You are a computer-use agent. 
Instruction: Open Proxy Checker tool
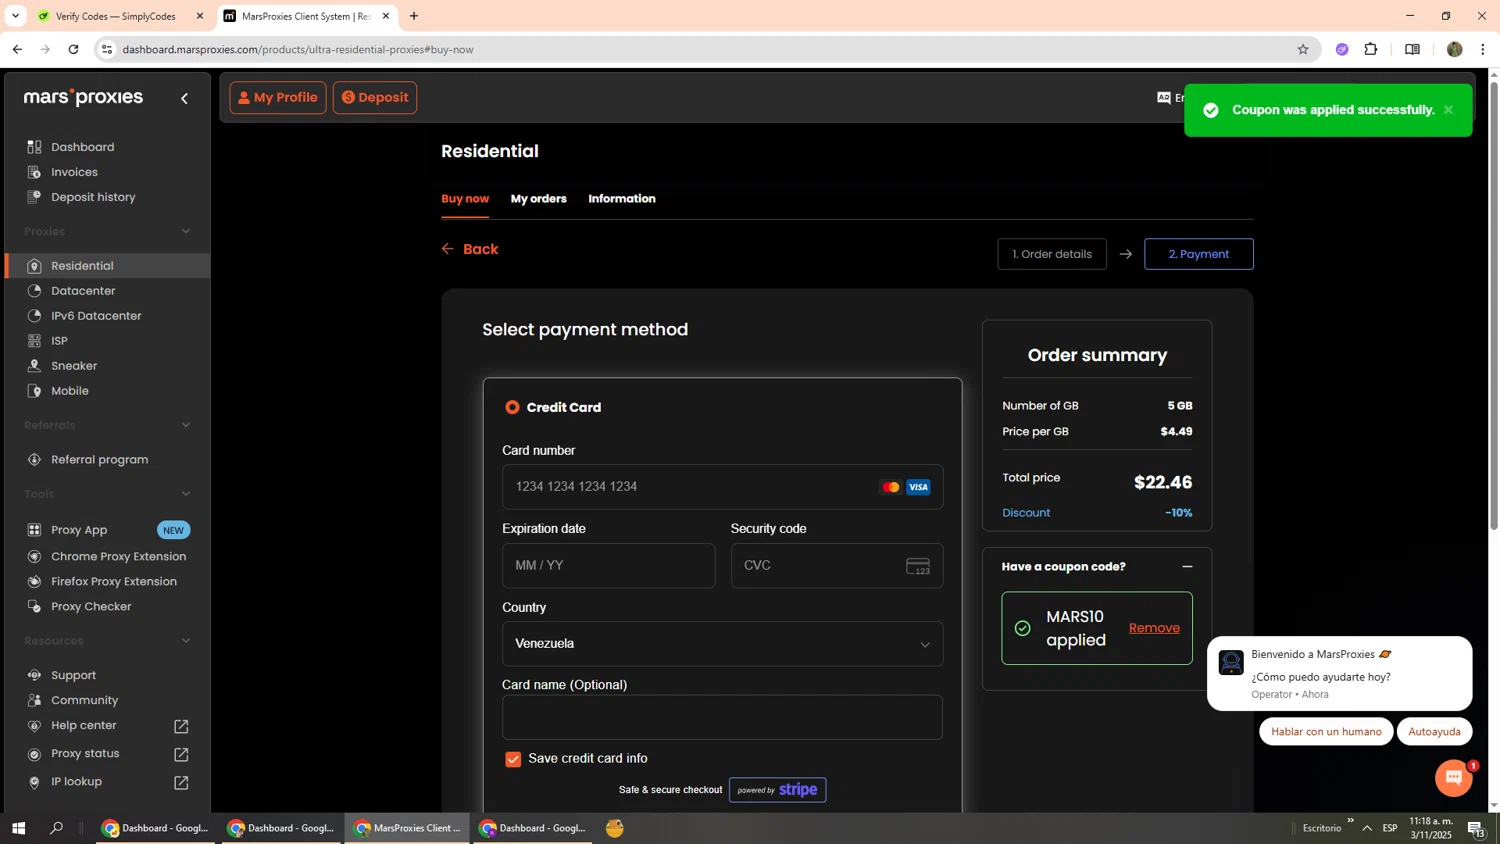pyautogui.click(x=91, y=606)
